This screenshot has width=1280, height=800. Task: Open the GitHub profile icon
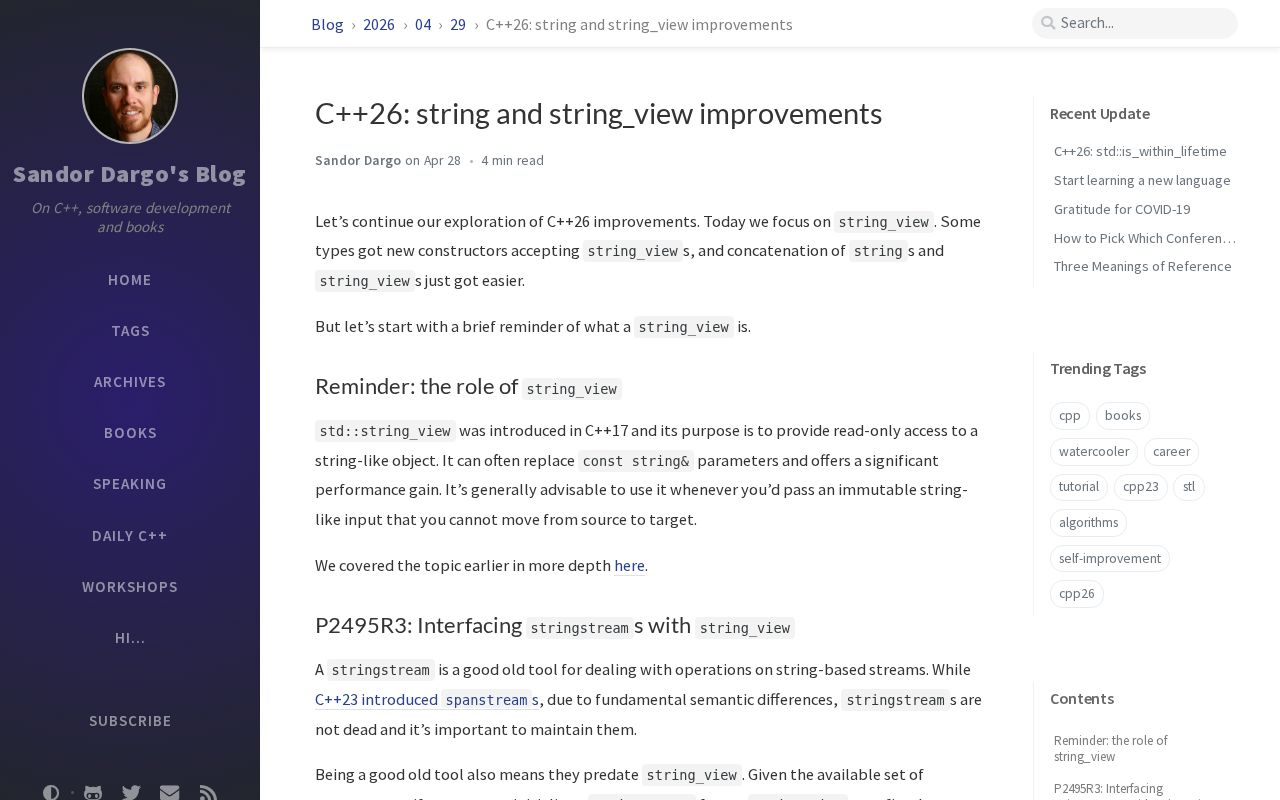tap(93, 792)
